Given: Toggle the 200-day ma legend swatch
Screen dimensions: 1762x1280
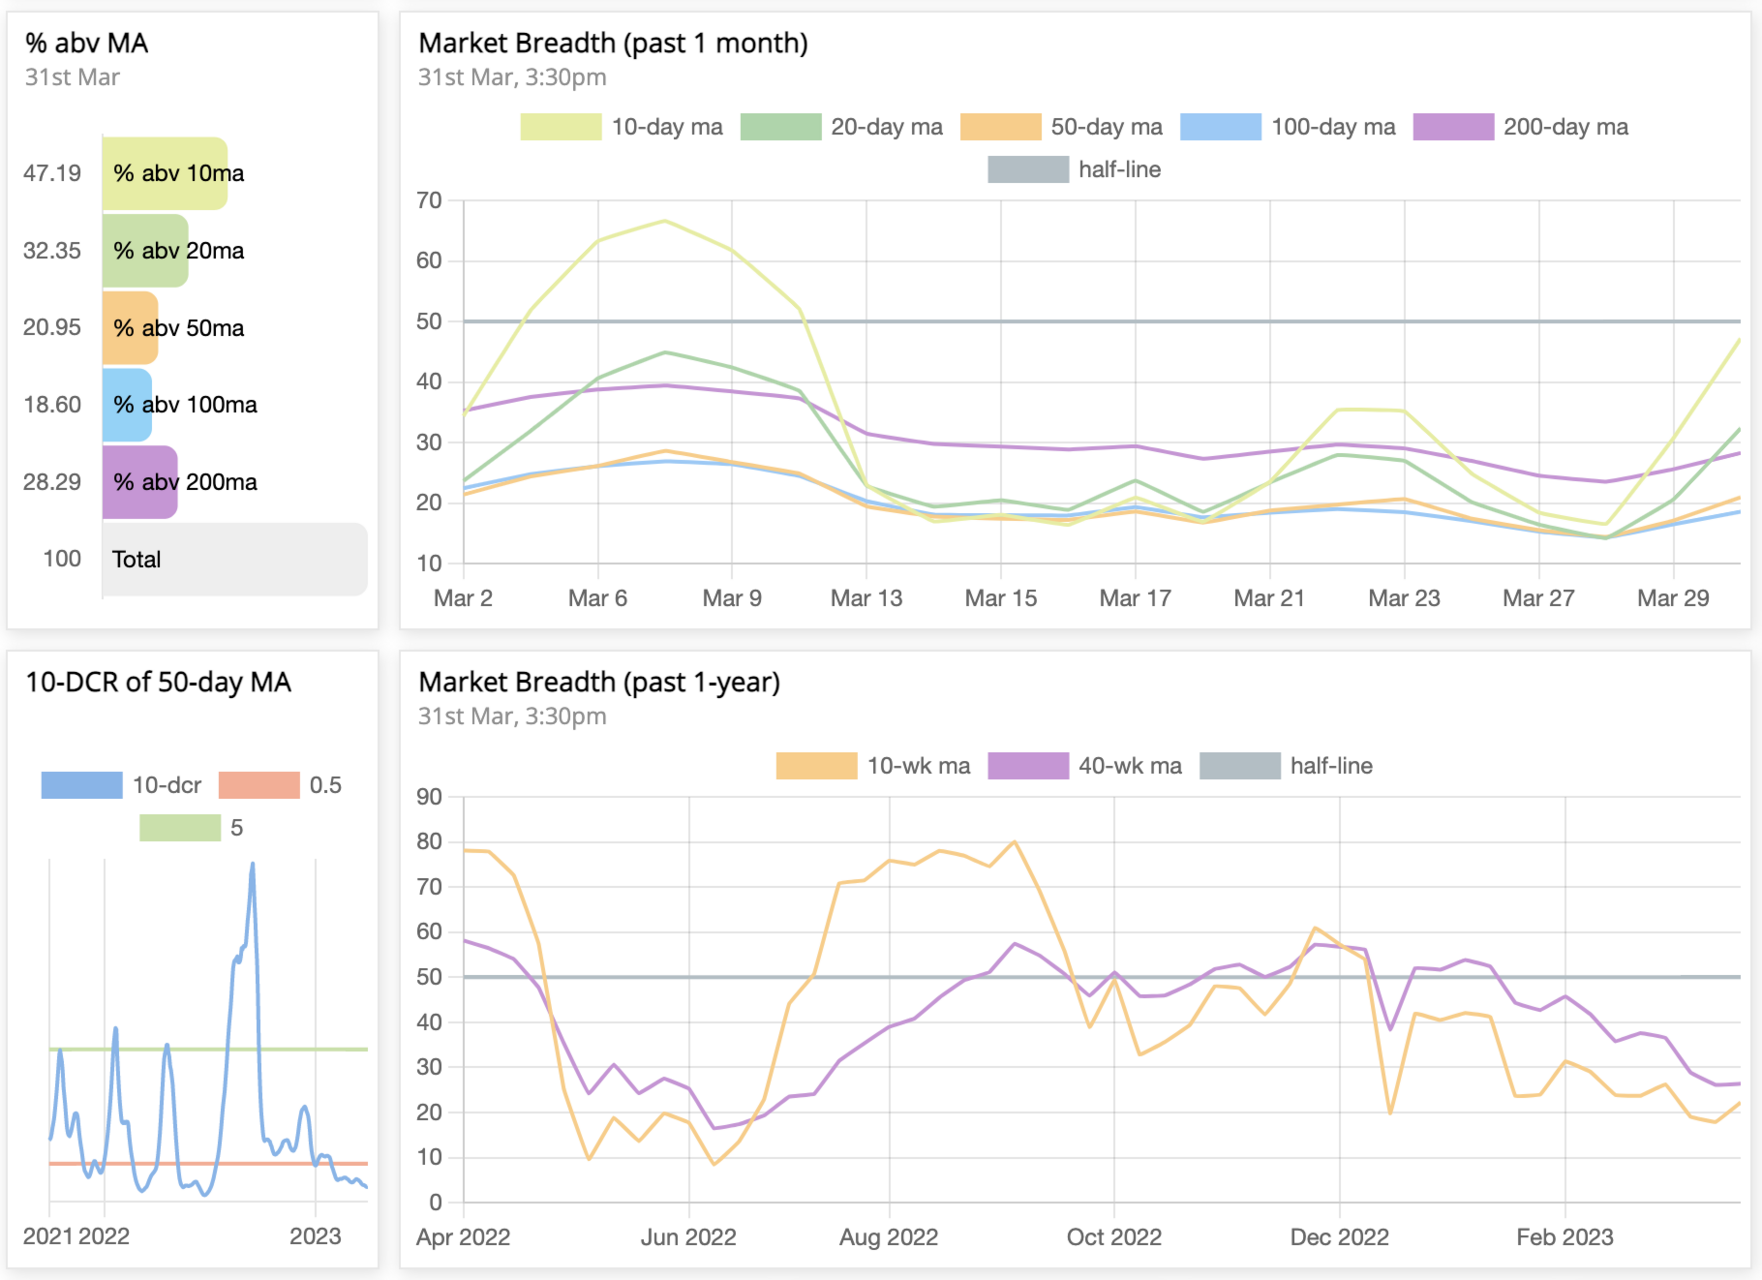Looking at the screenshot, I should (1454, 127).
